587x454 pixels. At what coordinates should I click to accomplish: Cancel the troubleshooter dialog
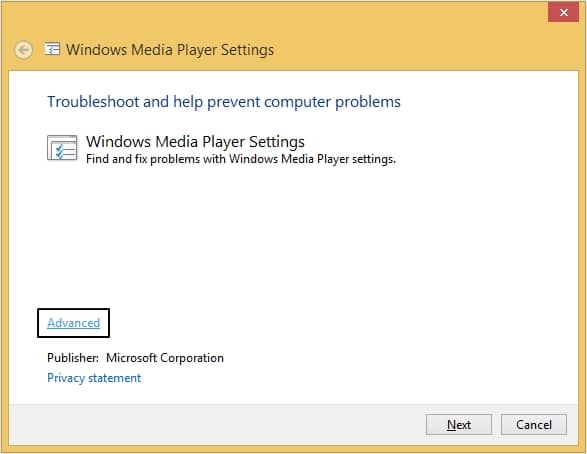coord(533,424)
